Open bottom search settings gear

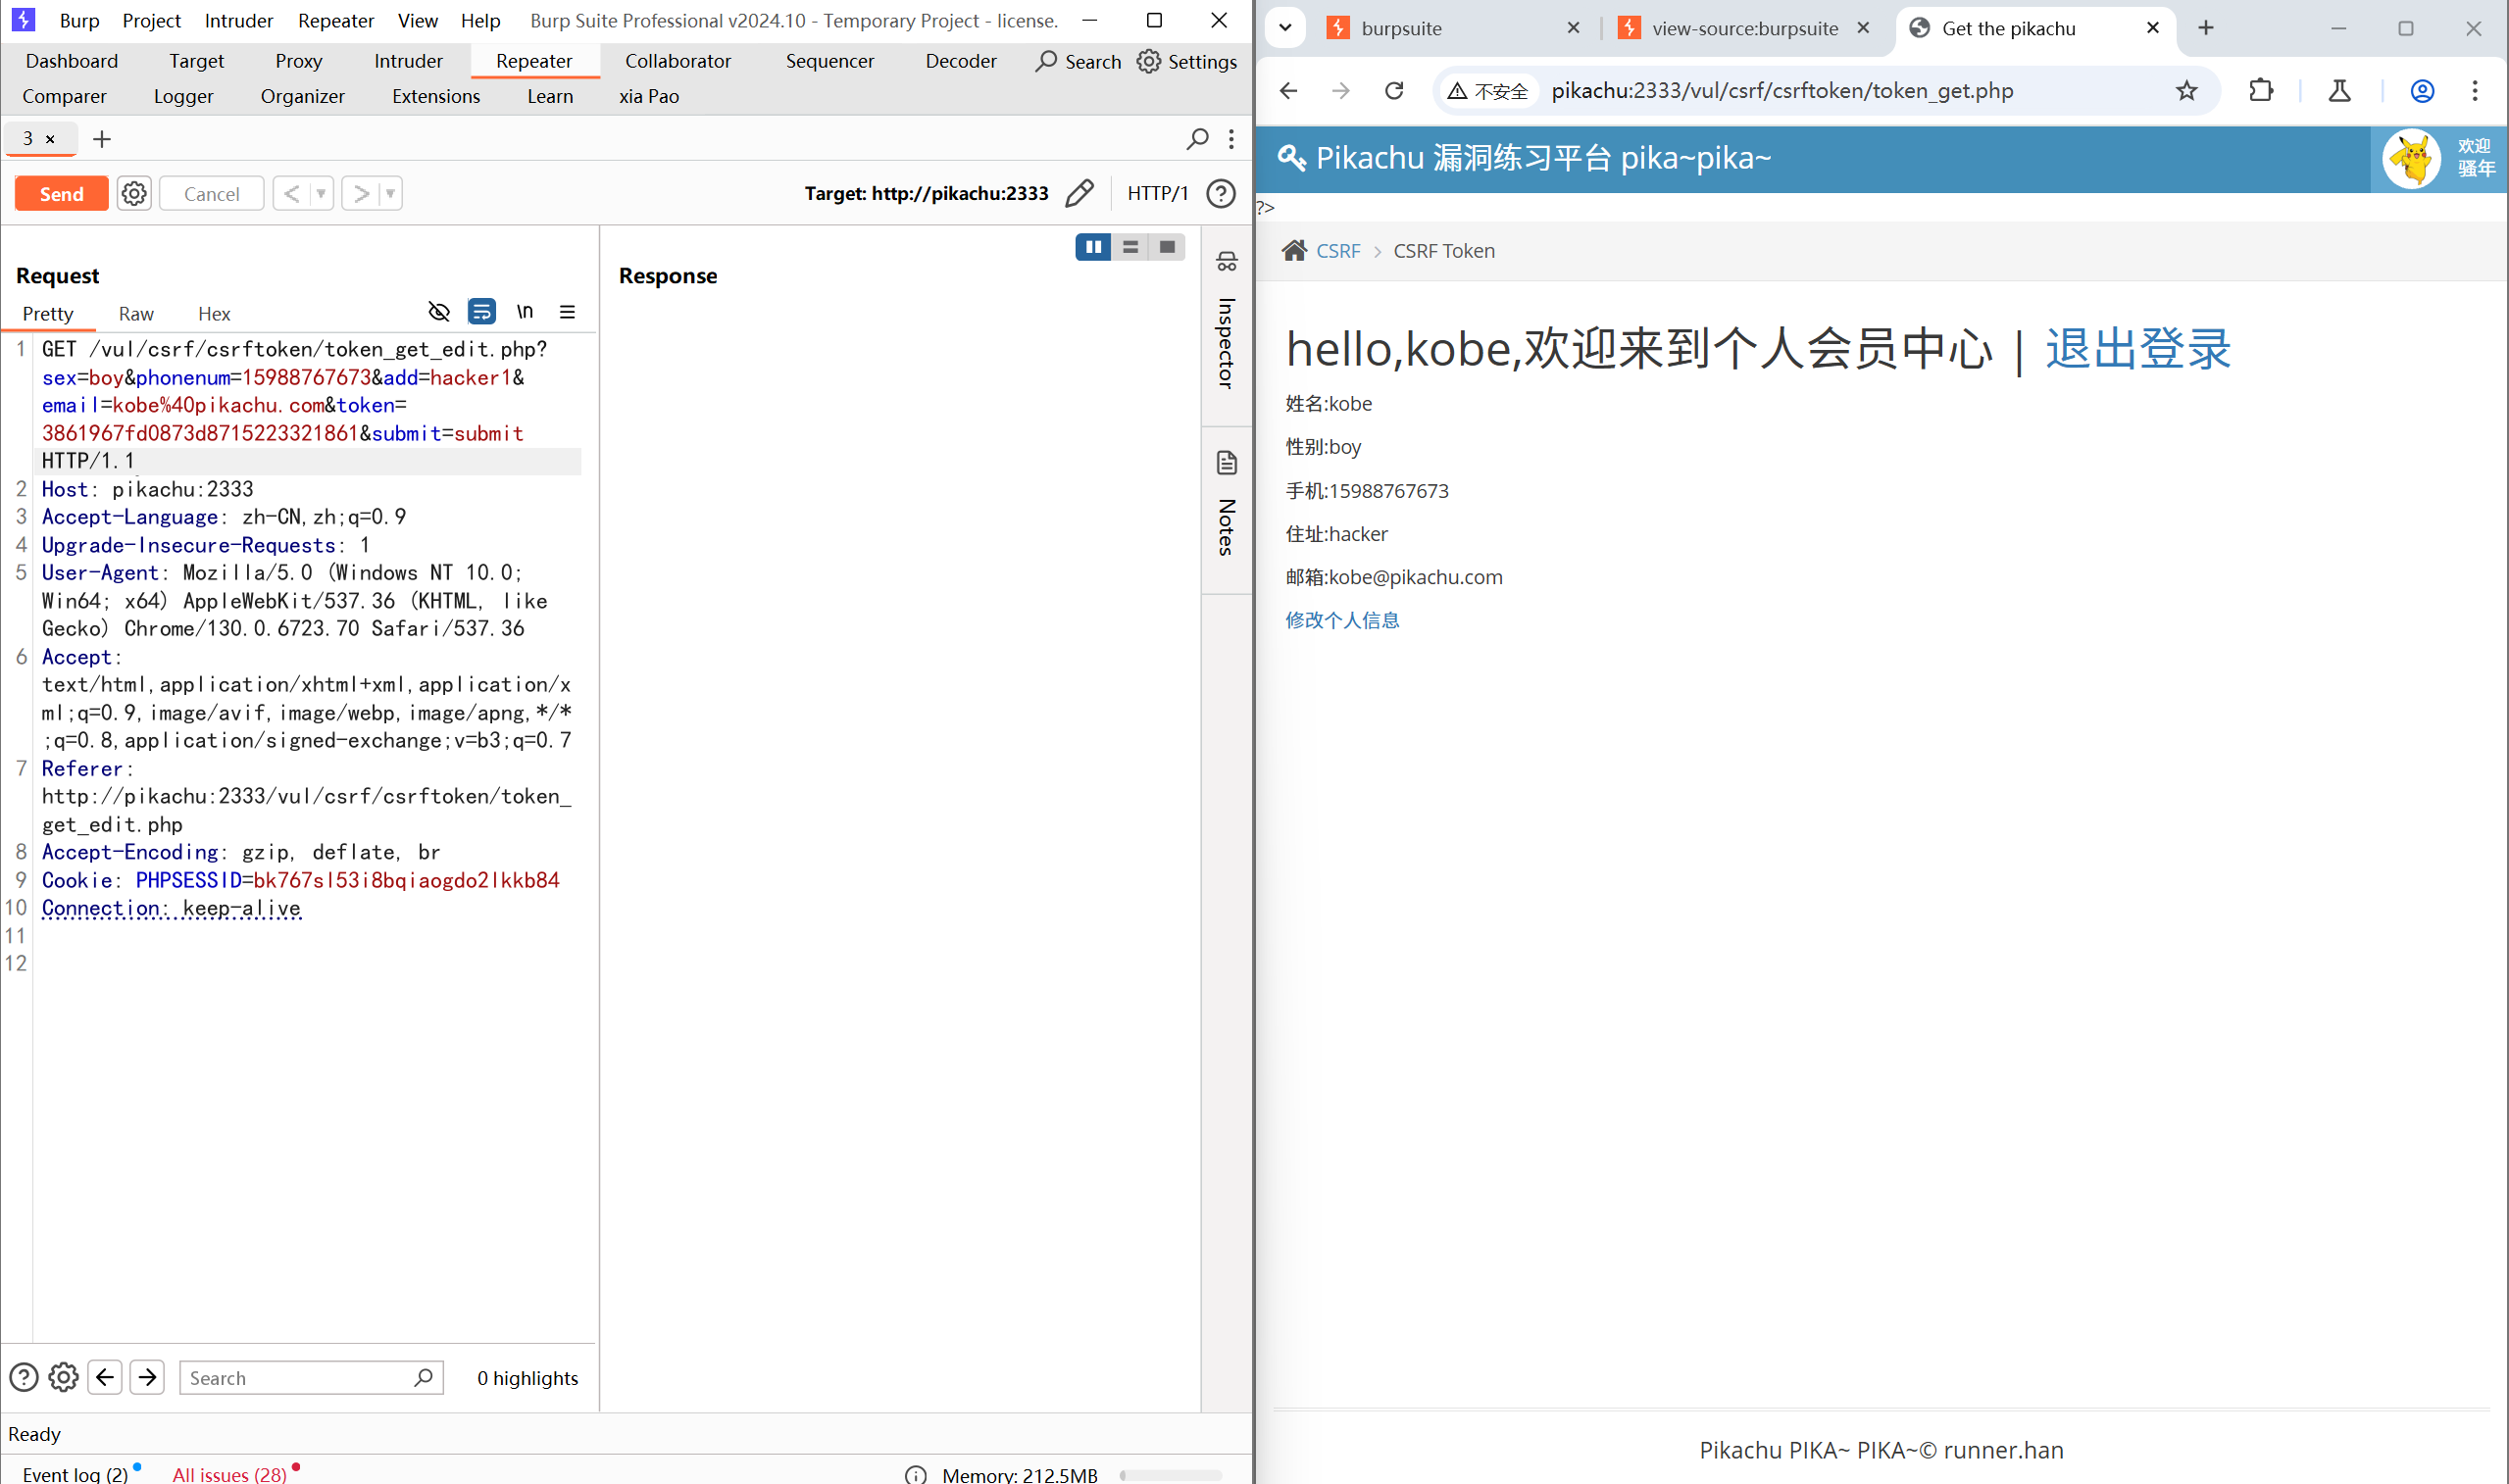63,1377
